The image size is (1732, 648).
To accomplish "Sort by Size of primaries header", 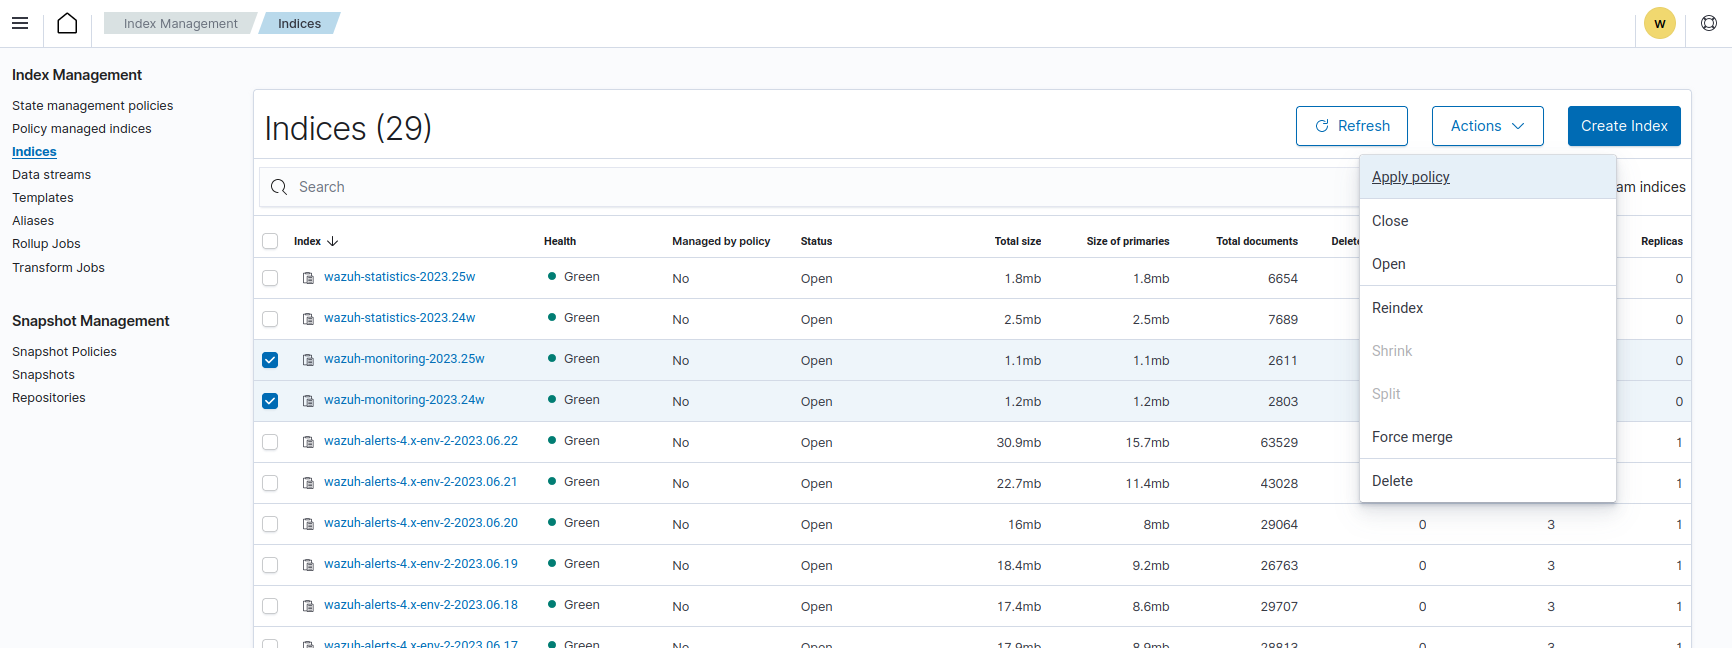I will pyautogui.click(x=1128, y=241).
